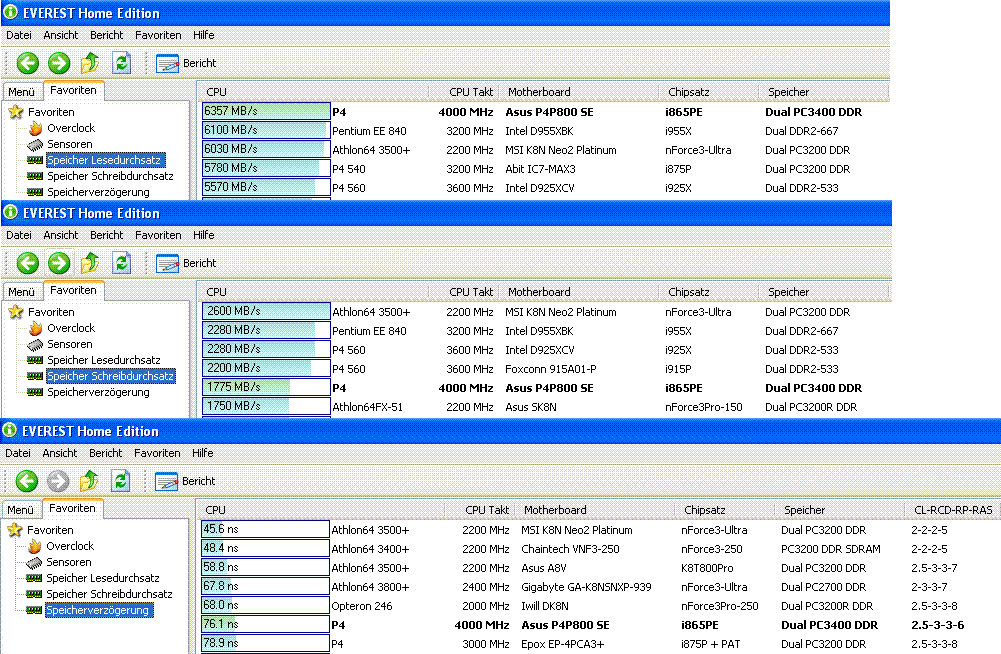Open the Datei menu in the bottom window
This screenshot has width=1001, height=654.
tap(18, 453)
